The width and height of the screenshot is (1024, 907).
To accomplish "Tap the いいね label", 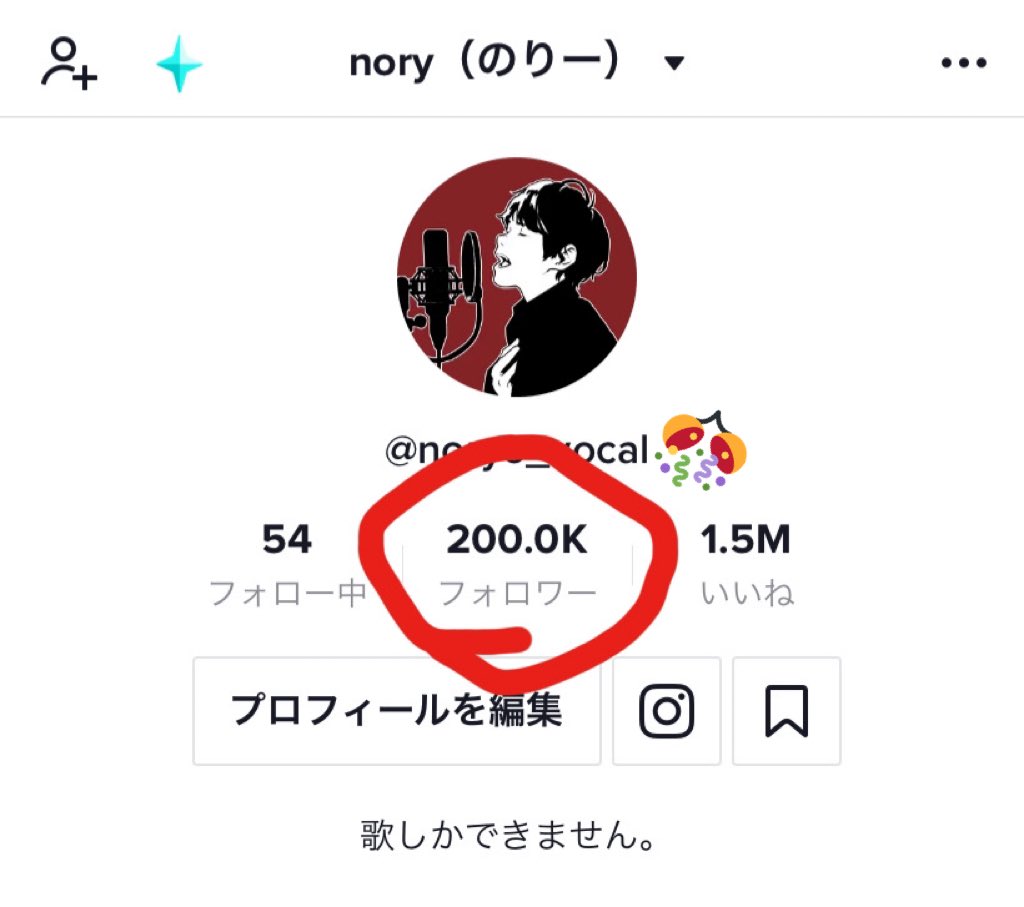I will (747, 594).
